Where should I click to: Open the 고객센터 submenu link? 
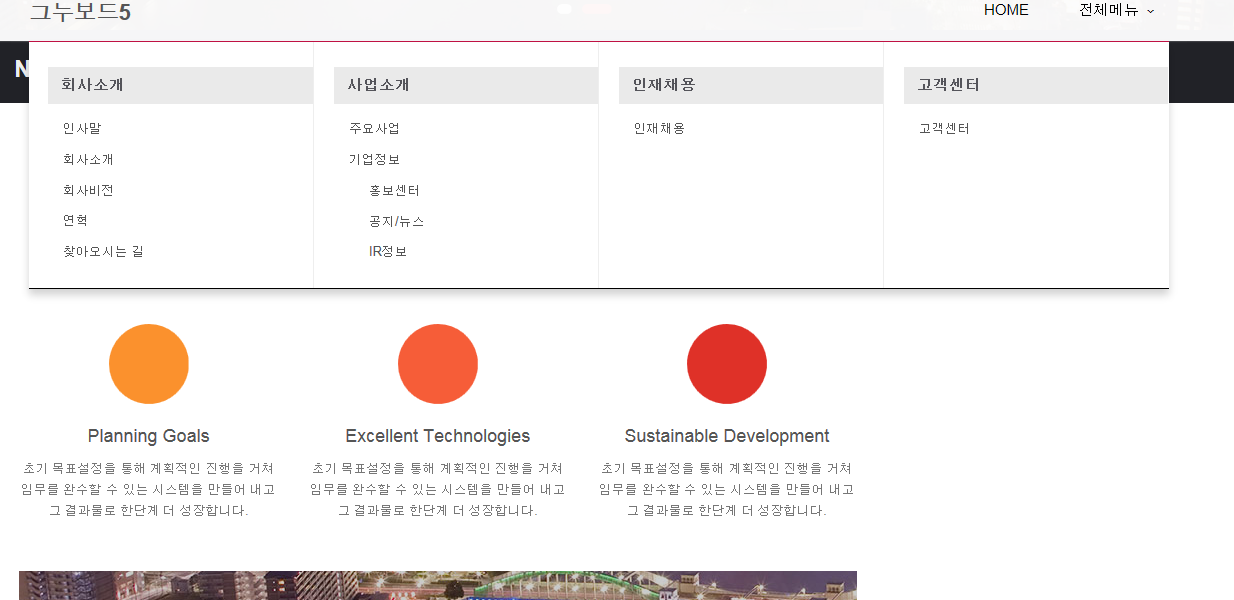[x=944, y=129]
